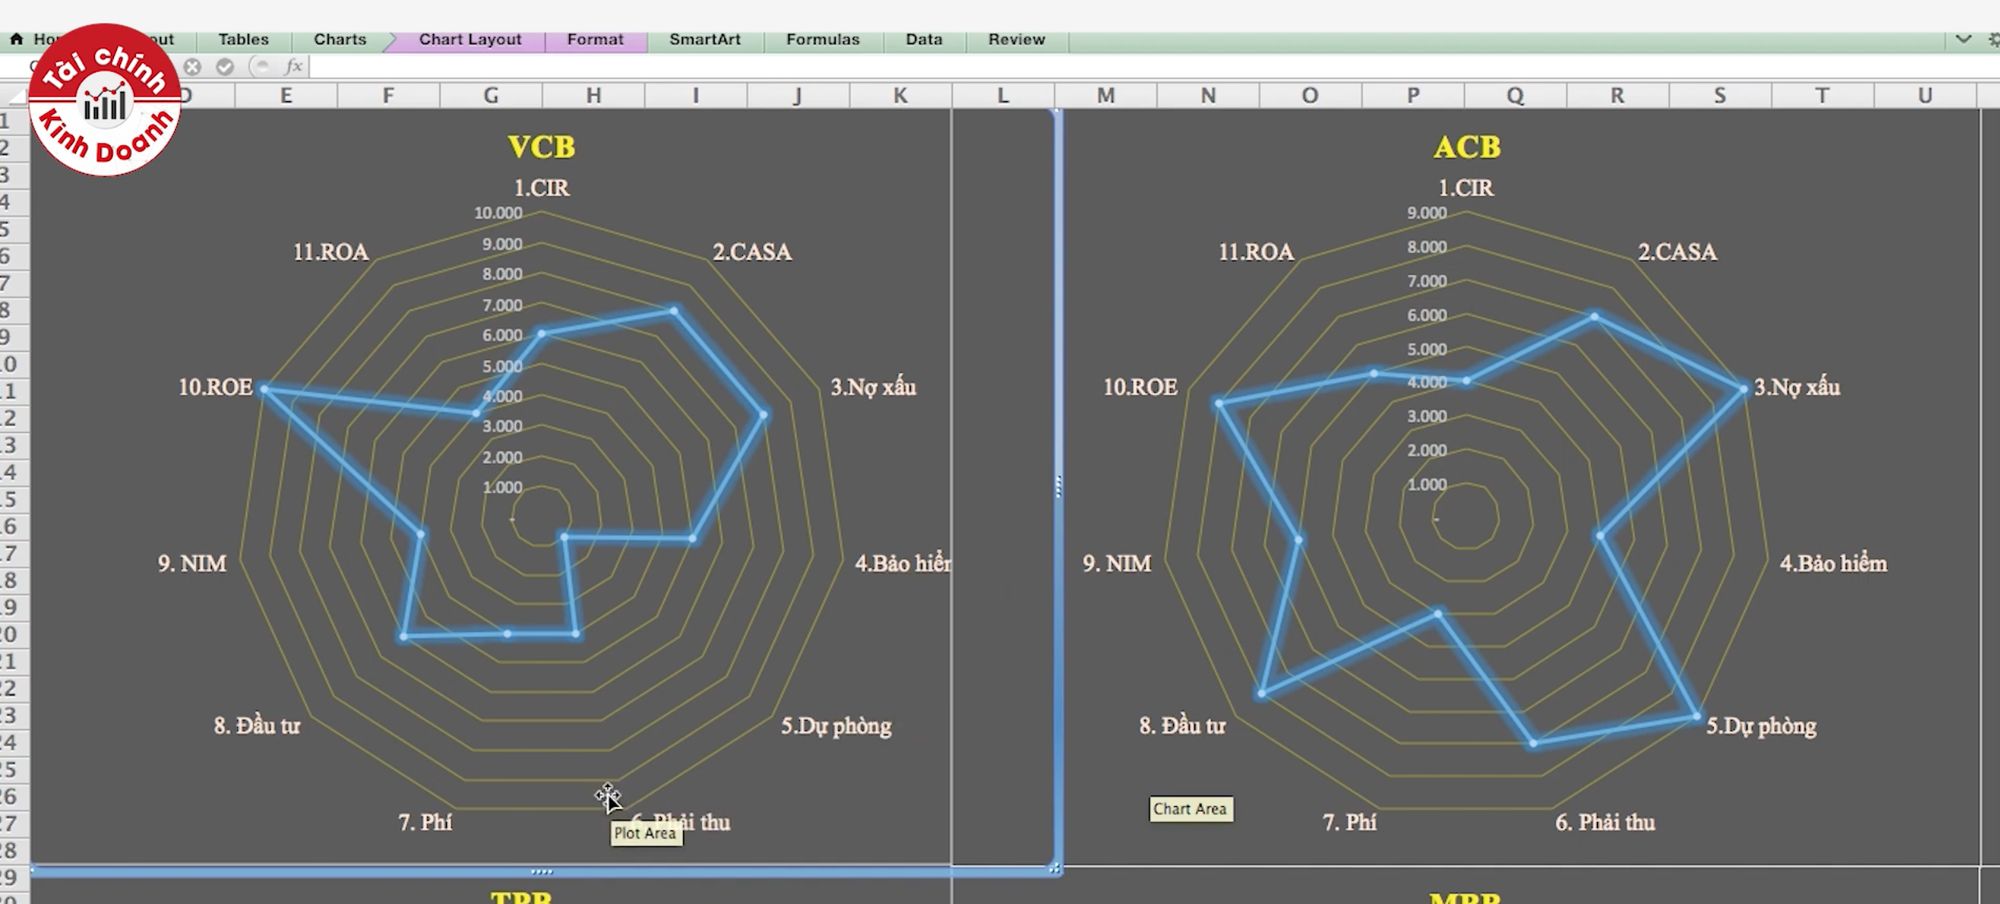Select column J header
The width and height of the screenshot is (2000, 904).
tap(798, 95)
